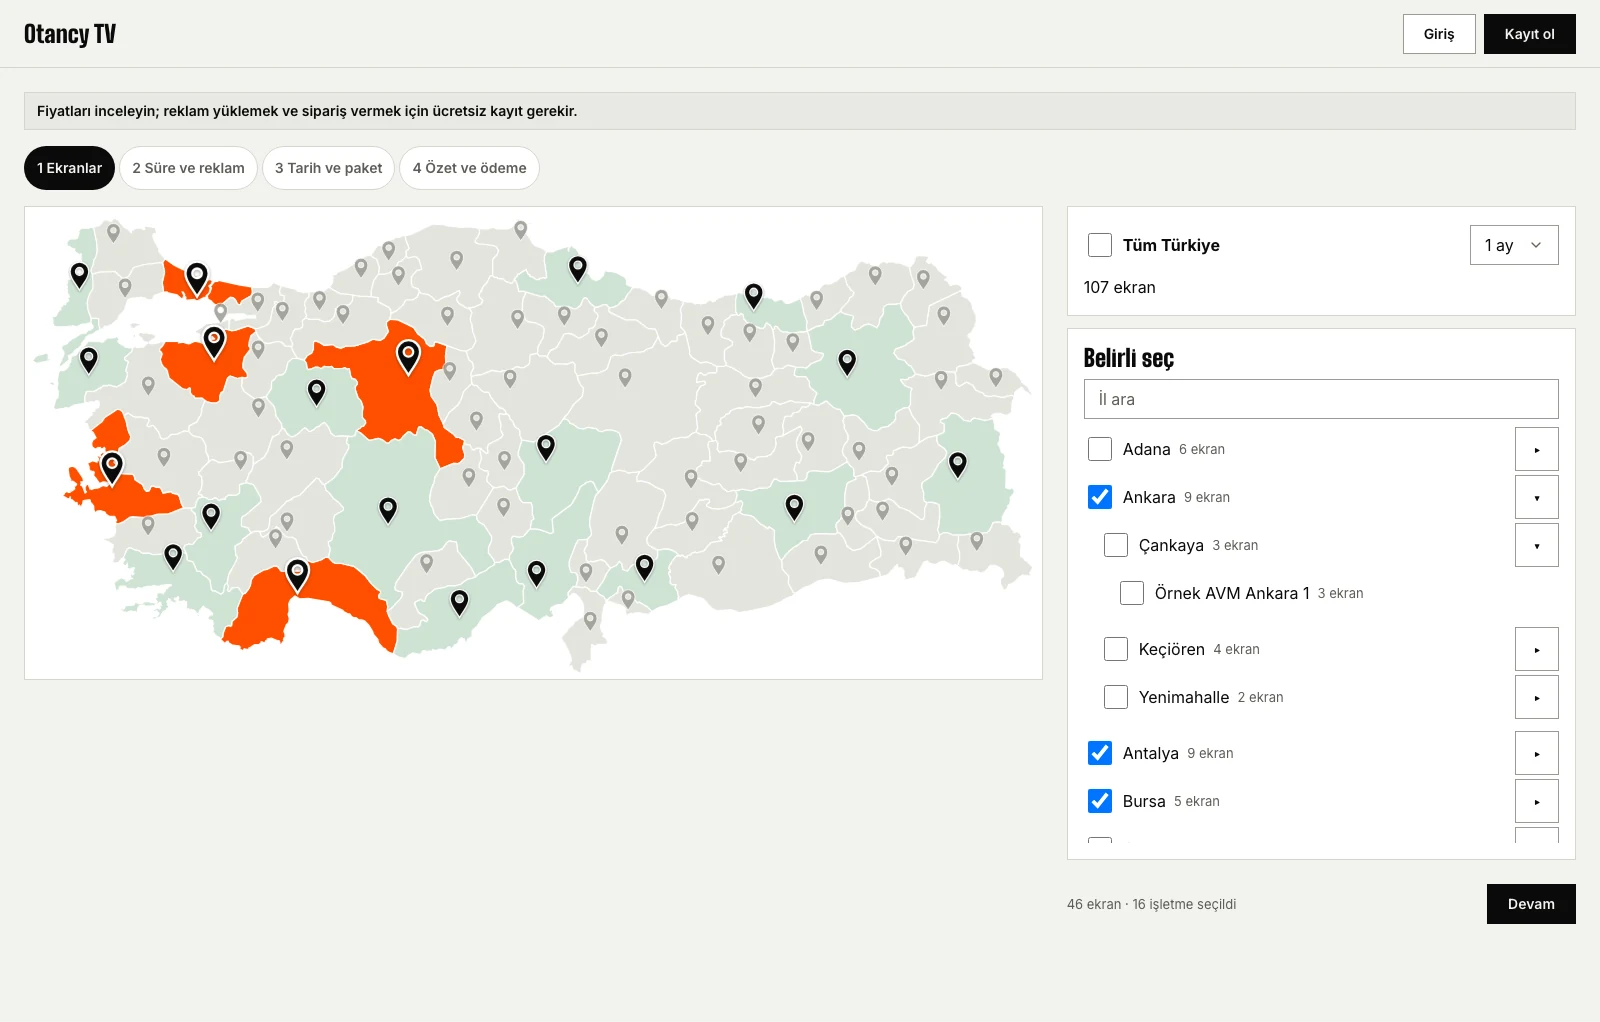Continue with the Devam button
The width and height of the screenshot is (1600, 1022).
tap(1531, 904)
